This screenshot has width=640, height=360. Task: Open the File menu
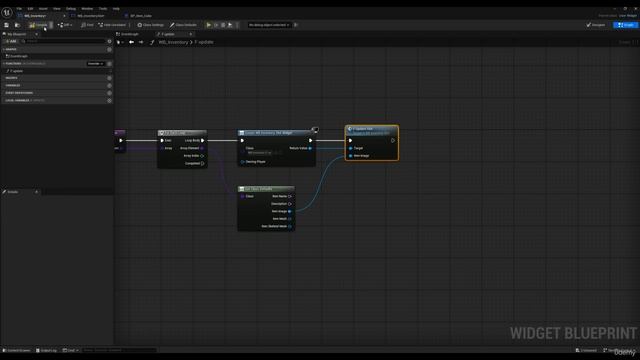19,9
